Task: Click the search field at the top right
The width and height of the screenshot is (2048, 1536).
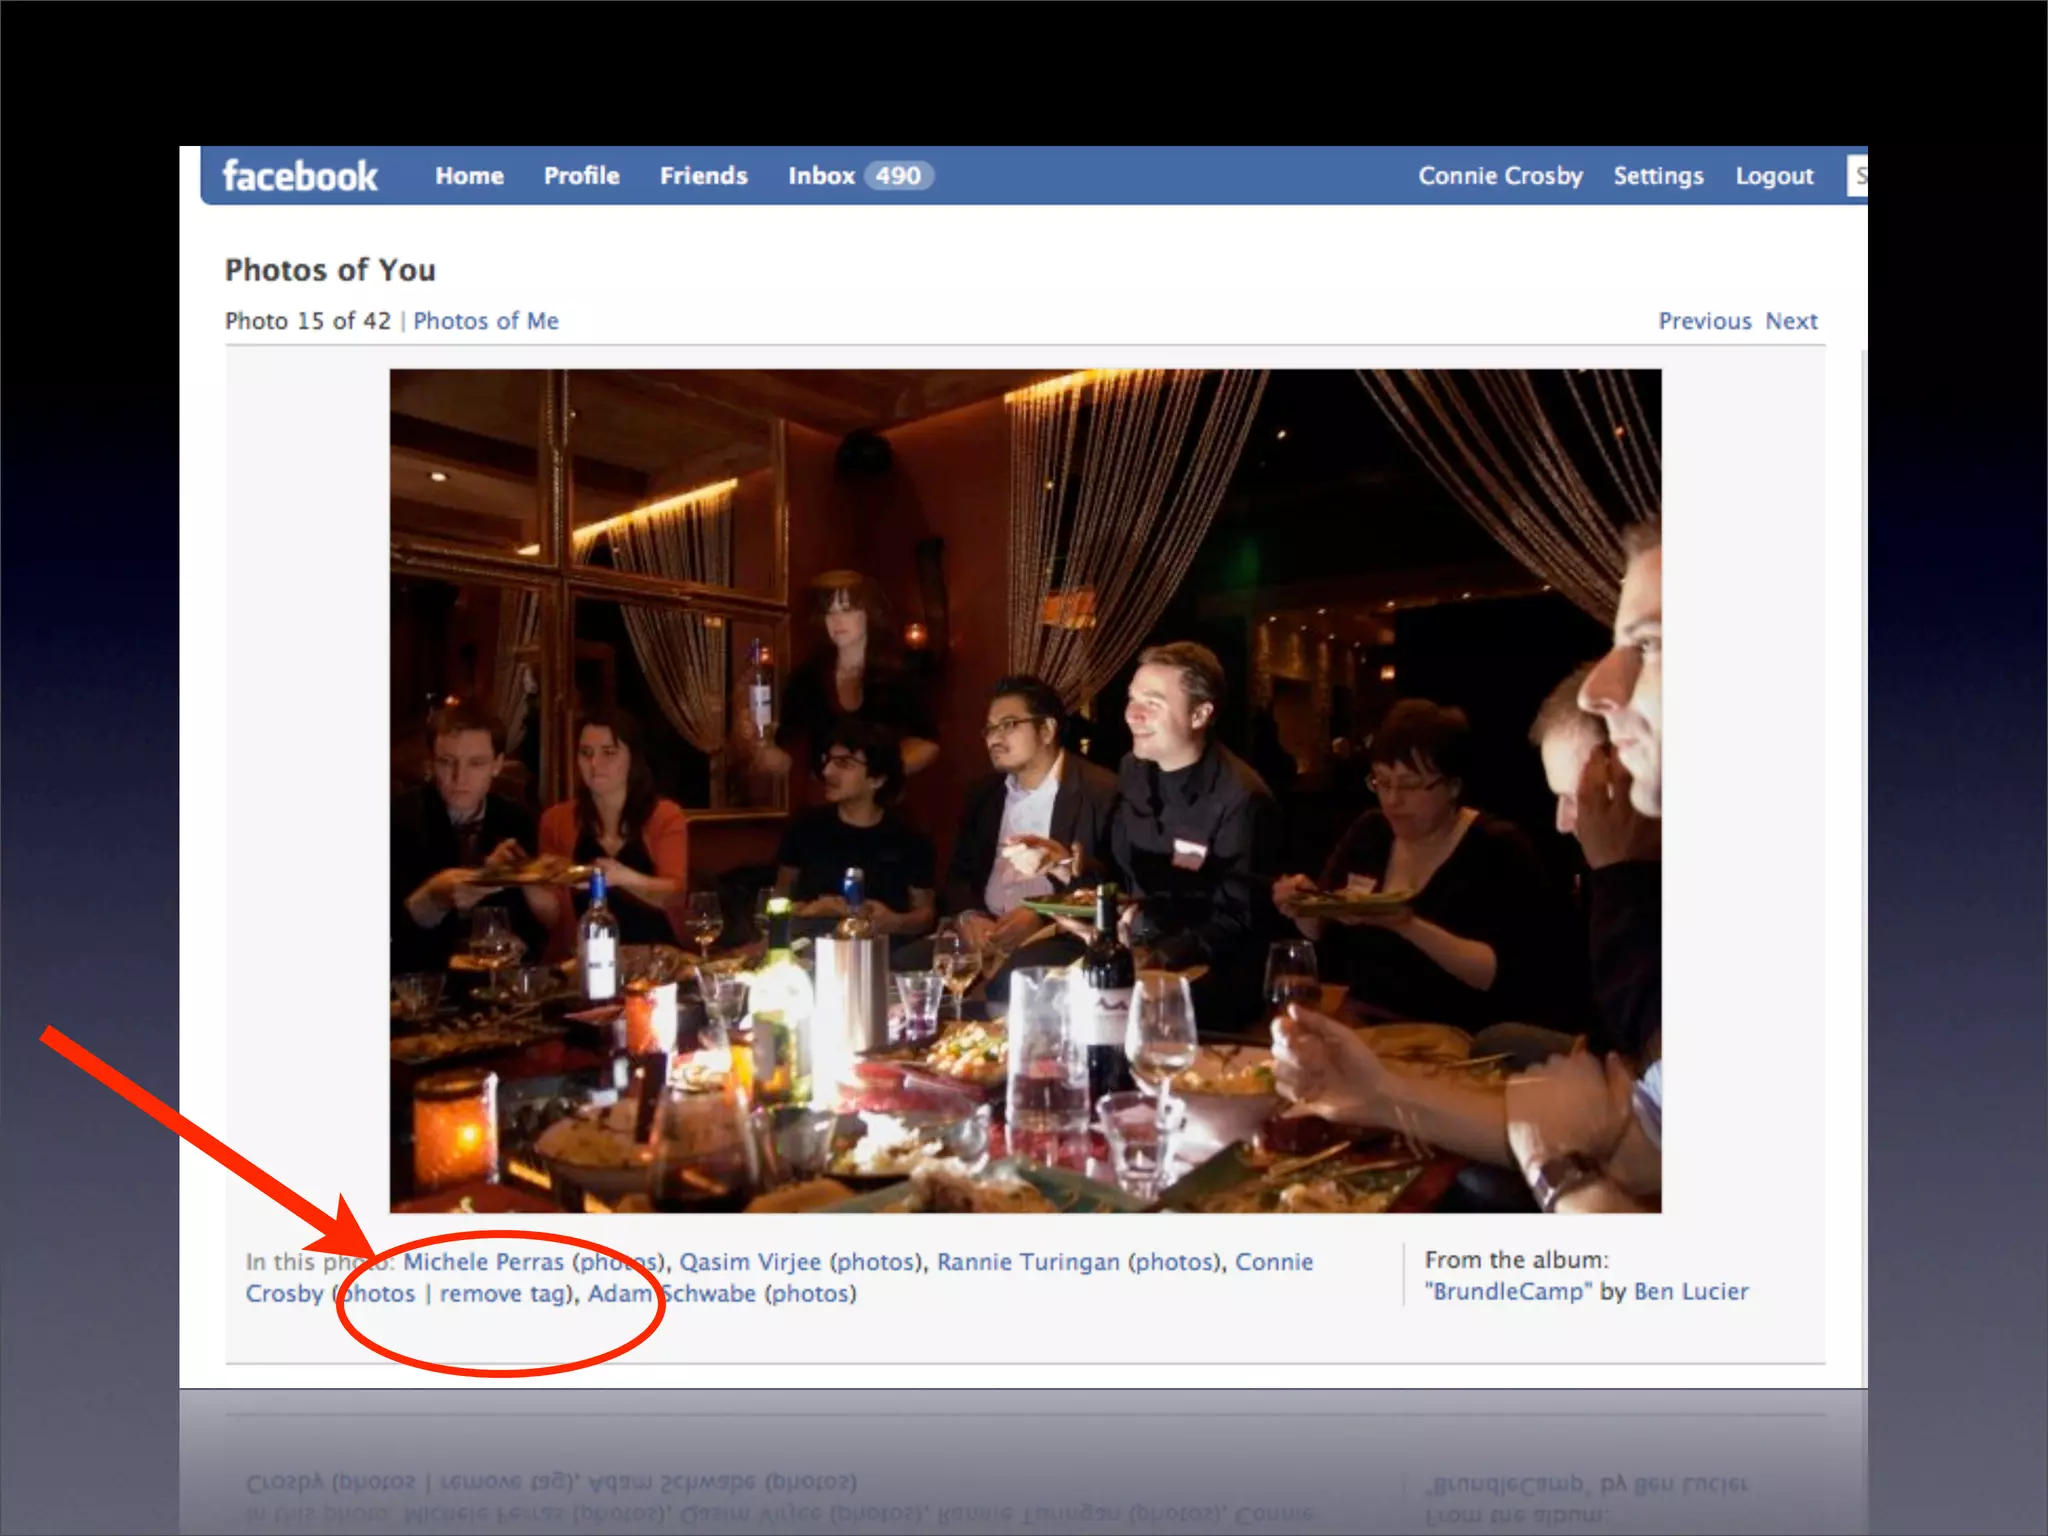Action: point(1857,176)
